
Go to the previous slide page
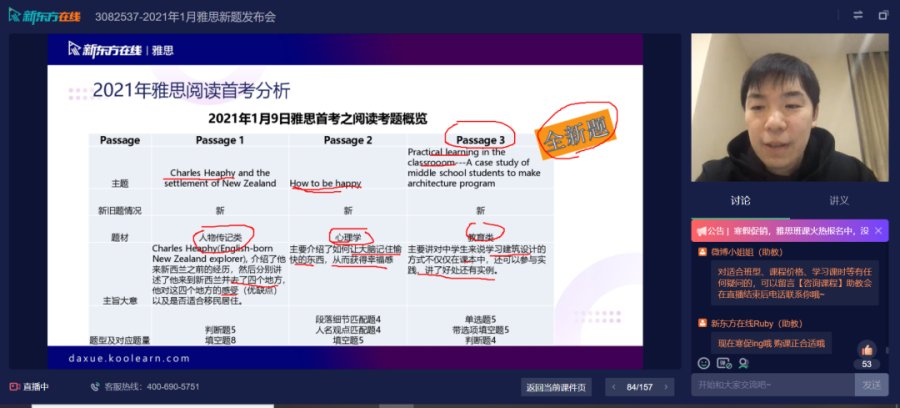coord(608,387)
